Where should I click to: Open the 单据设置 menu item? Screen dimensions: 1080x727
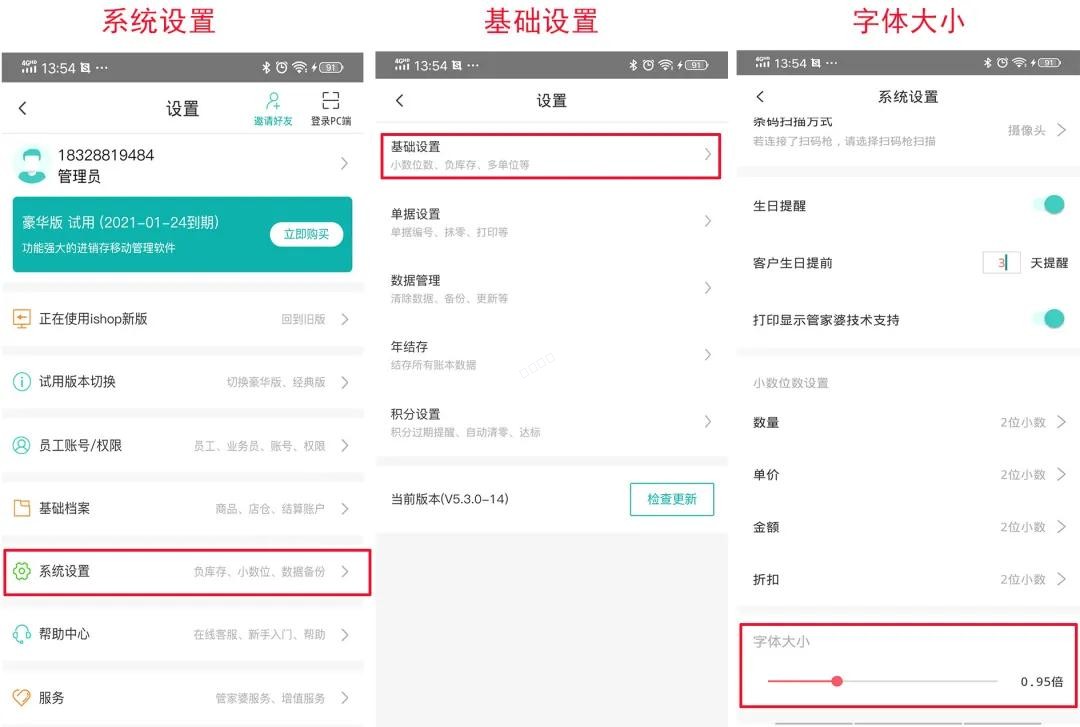coord(550,221)
